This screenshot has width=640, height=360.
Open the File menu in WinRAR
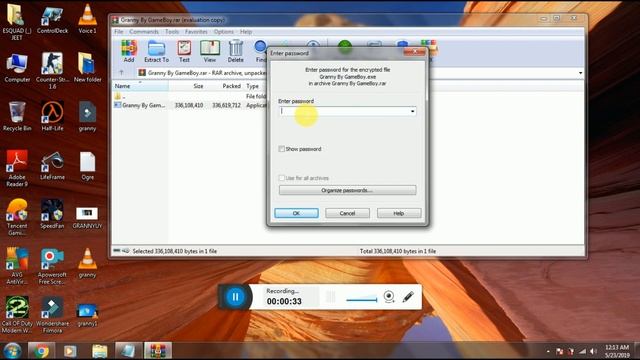(119, 32)
